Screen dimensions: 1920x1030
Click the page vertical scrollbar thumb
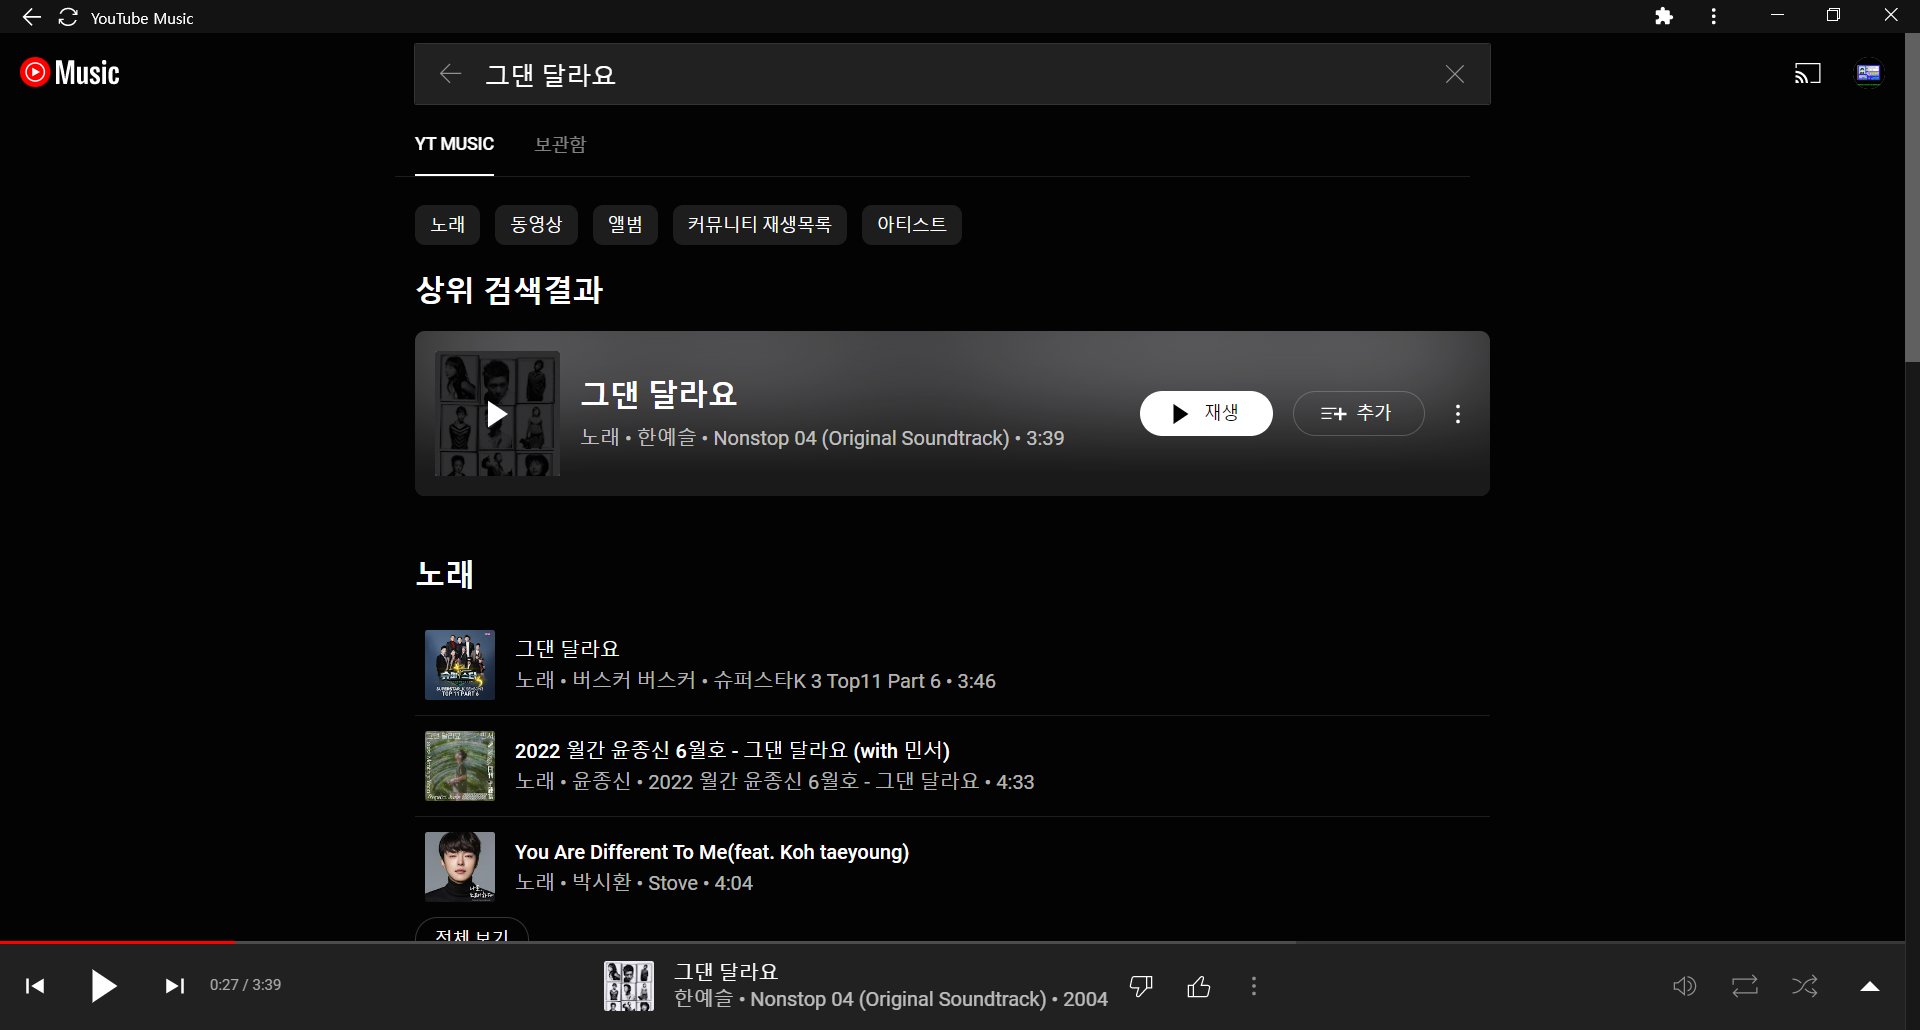1912,198
